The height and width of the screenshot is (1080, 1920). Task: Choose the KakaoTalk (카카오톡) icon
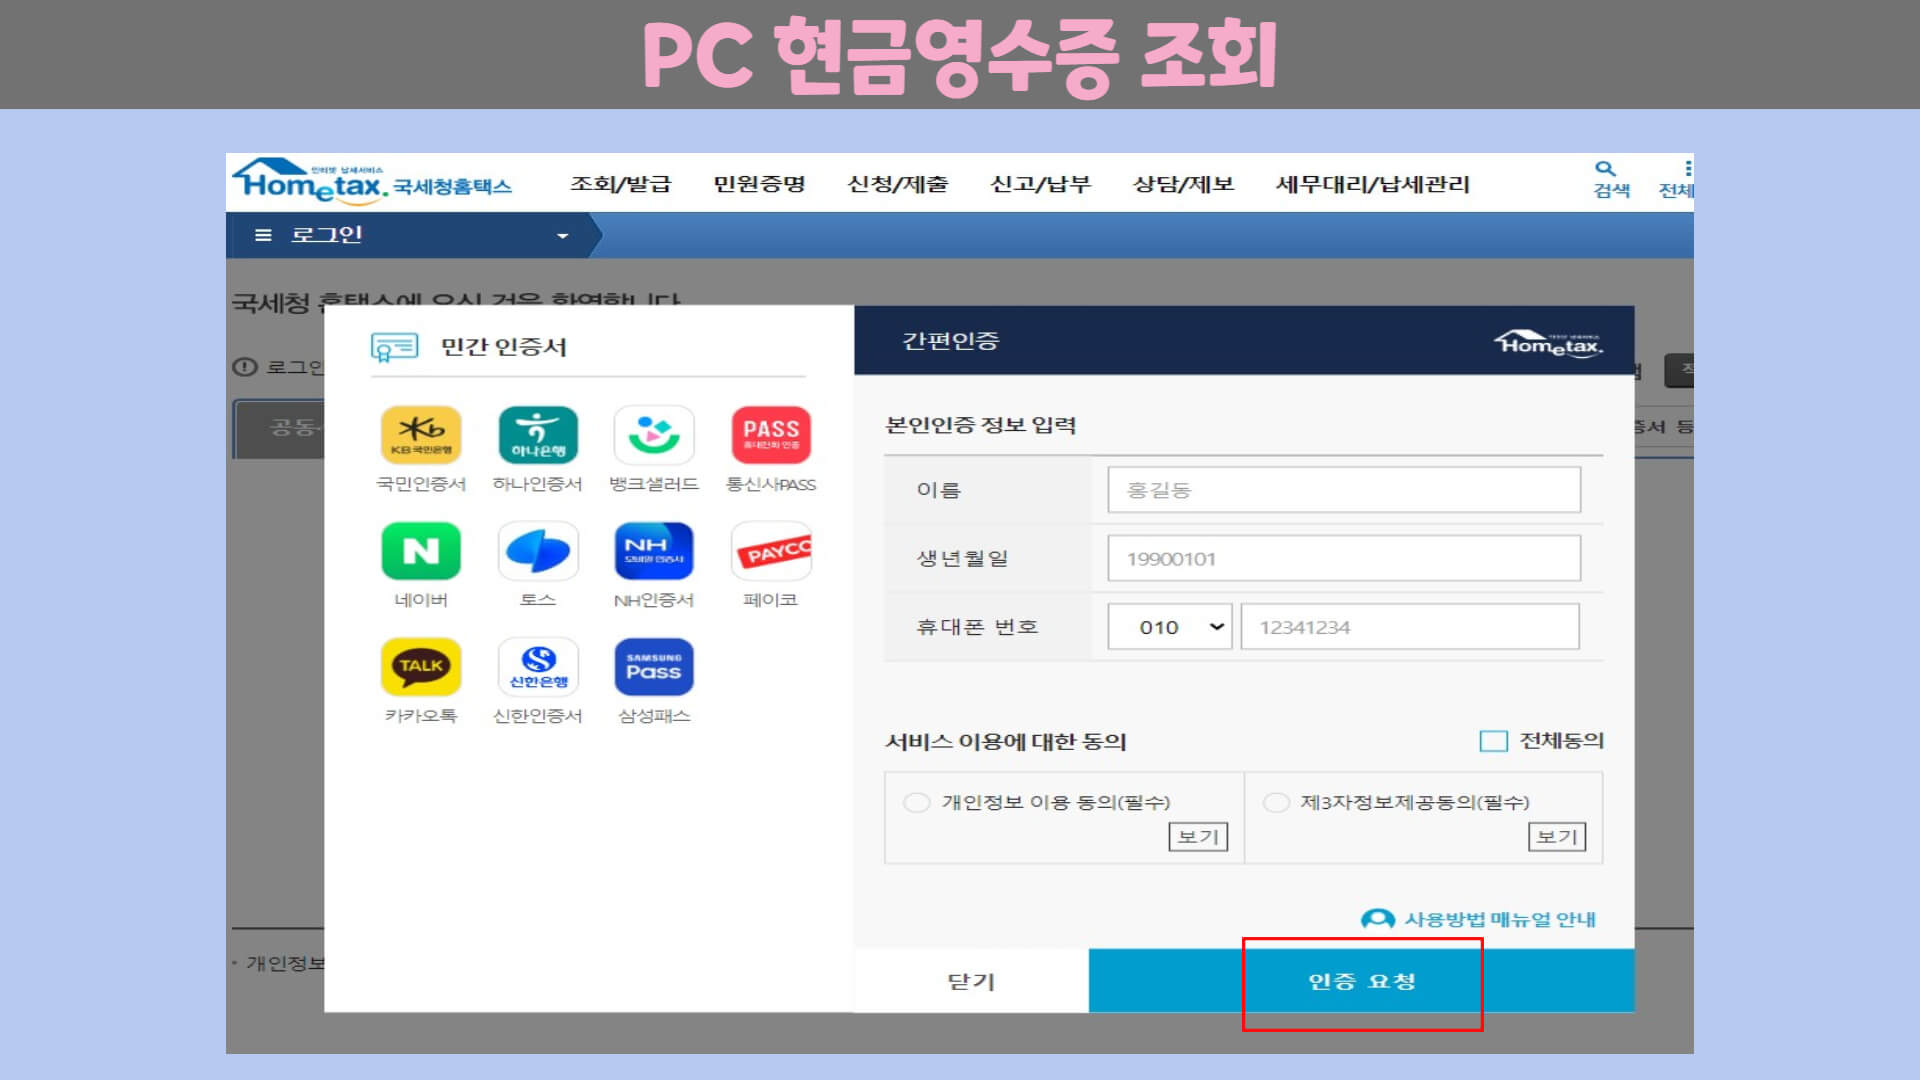tap(421, 667)
